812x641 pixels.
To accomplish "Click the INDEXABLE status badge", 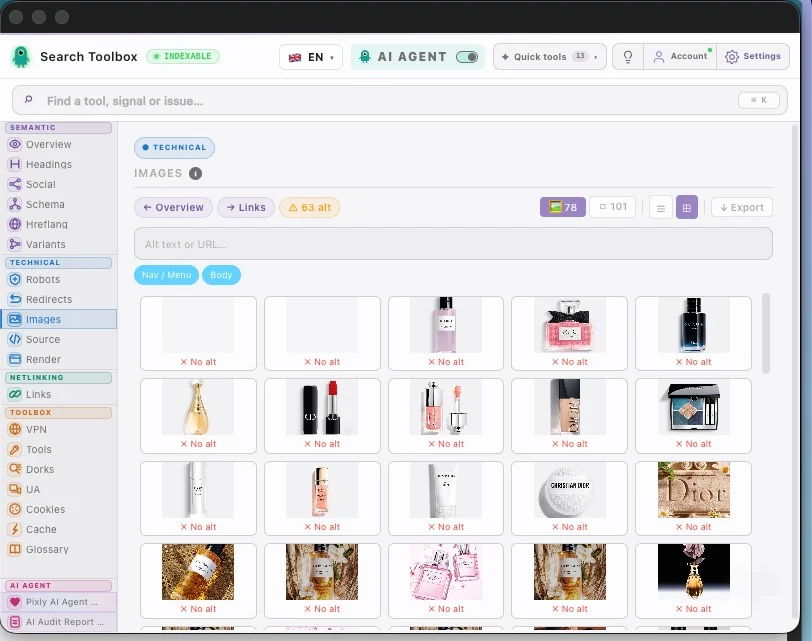I will [x=183, y=56].
